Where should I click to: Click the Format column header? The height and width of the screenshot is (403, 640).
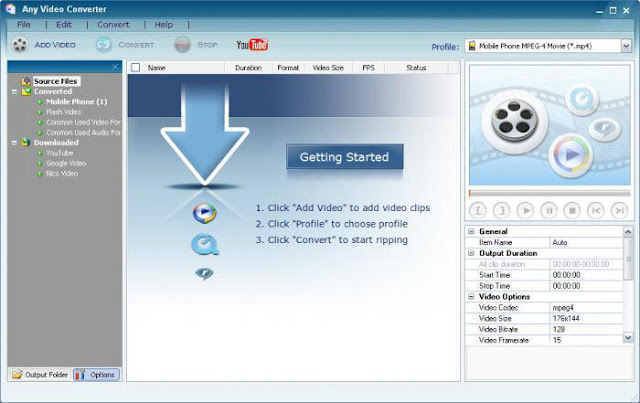point(288,68)
